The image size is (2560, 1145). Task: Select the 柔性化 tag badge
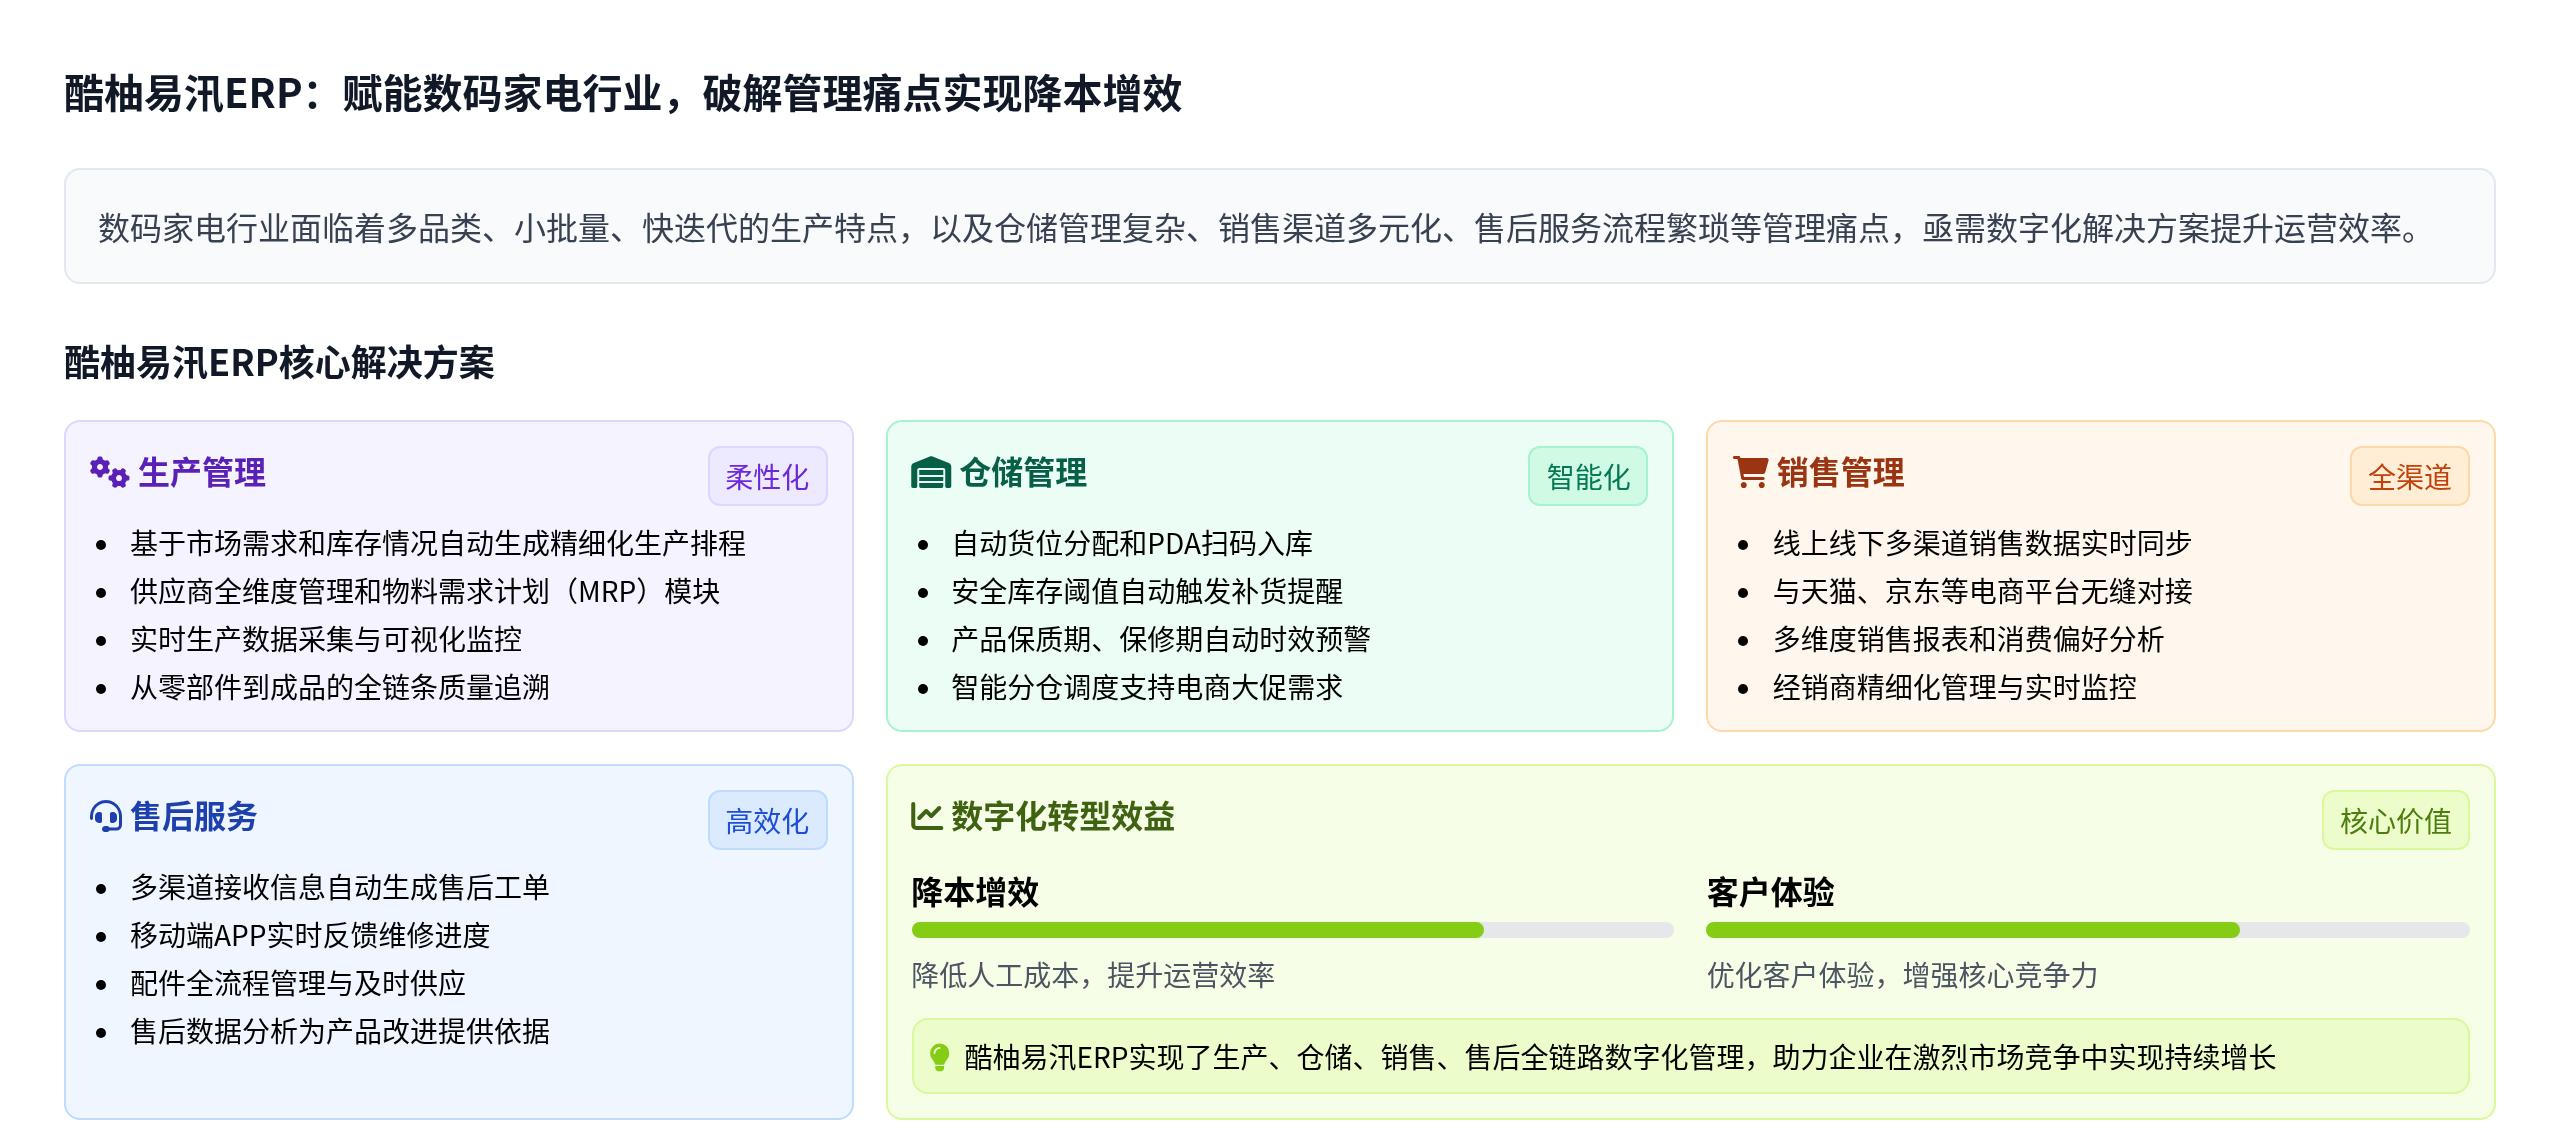[767, 477]
